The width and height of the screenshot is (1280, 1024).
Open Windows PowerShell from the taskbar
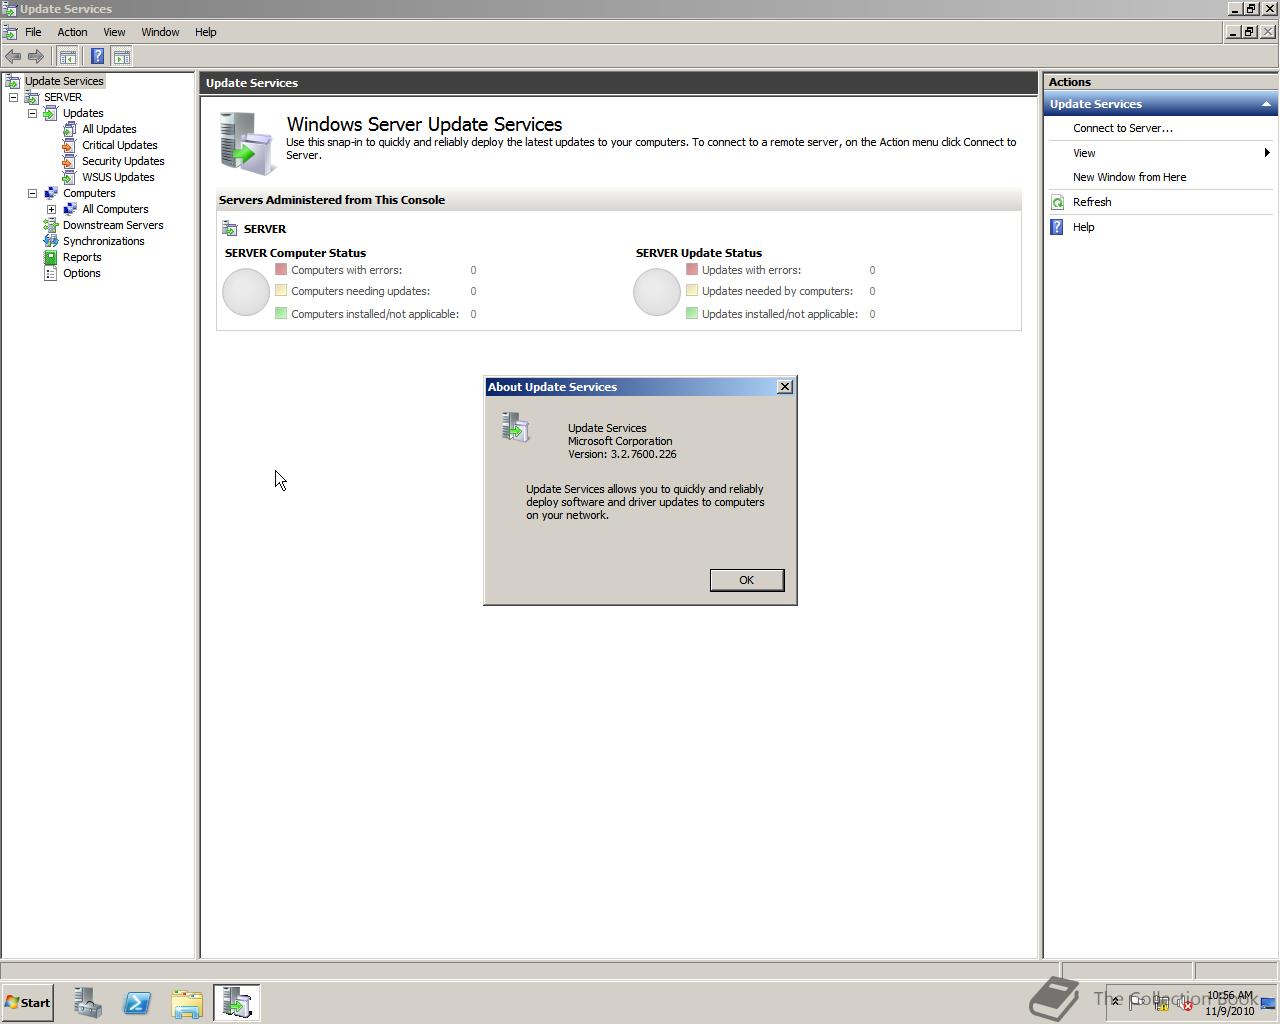click(x=137, y=1002)
